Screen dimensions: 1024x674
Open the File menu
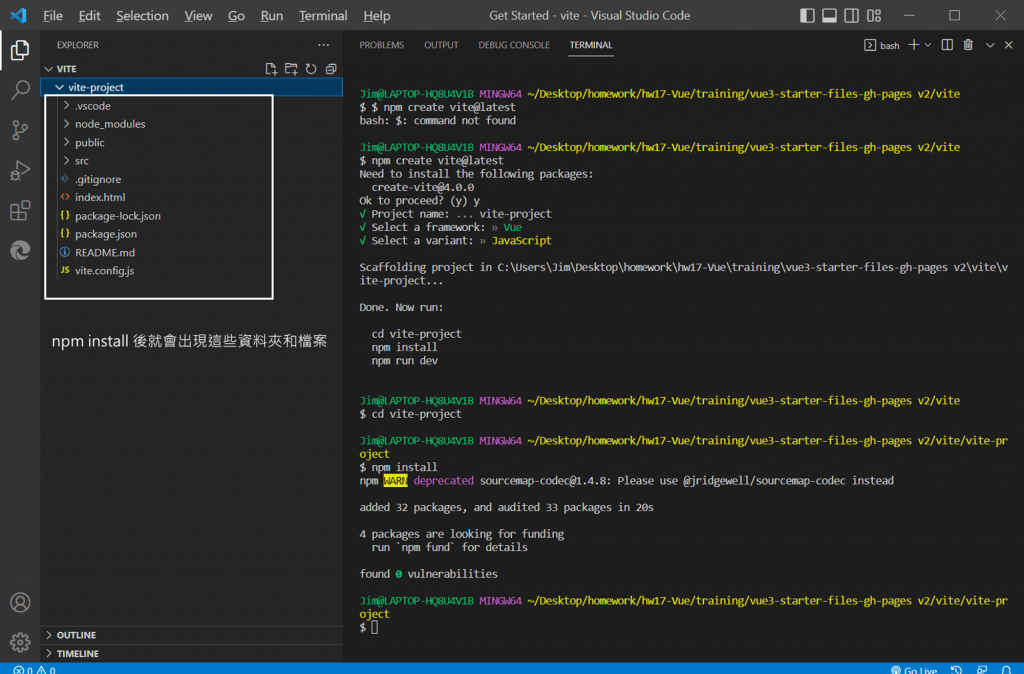(x=52, y=15)
